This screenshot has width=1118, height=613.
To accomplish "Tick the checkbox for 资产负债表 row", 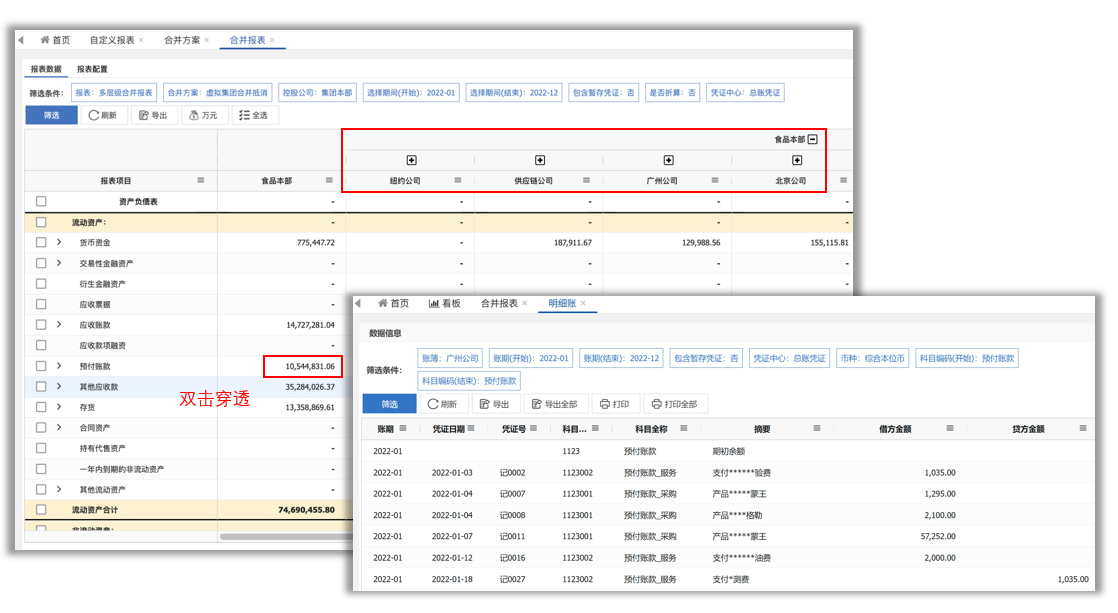I will (x=41, y=201).
